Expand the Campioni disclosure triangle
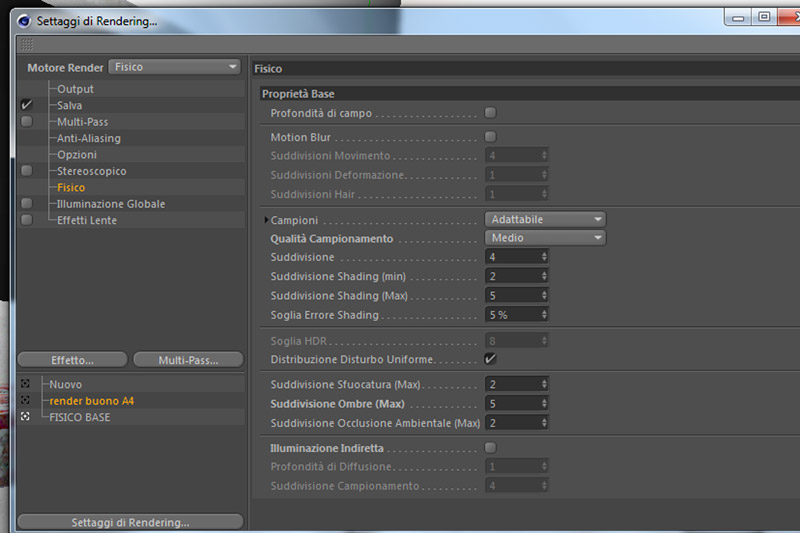The height and width of the screenshot is (533, 800). tap(266, 220)
